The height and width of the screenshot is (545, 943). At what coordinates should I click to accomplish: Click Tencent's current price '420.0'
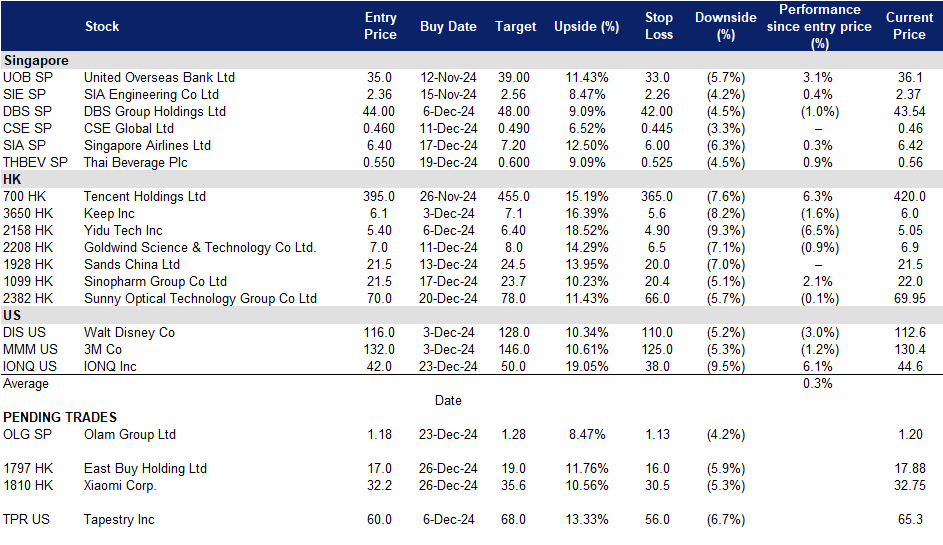click(x=909, y=196)
